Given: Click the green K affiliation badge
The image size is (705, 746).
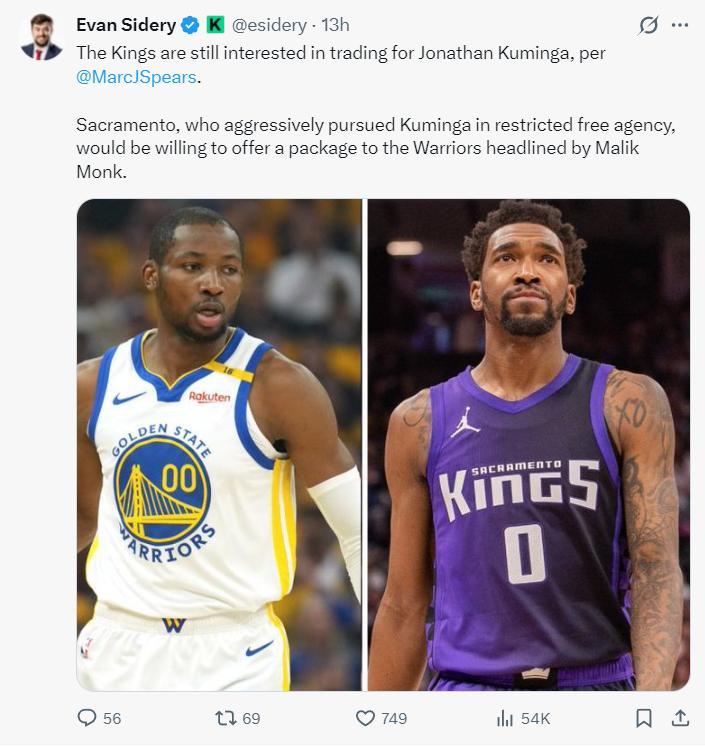Looking at the screenshot, I should point(215,25).
